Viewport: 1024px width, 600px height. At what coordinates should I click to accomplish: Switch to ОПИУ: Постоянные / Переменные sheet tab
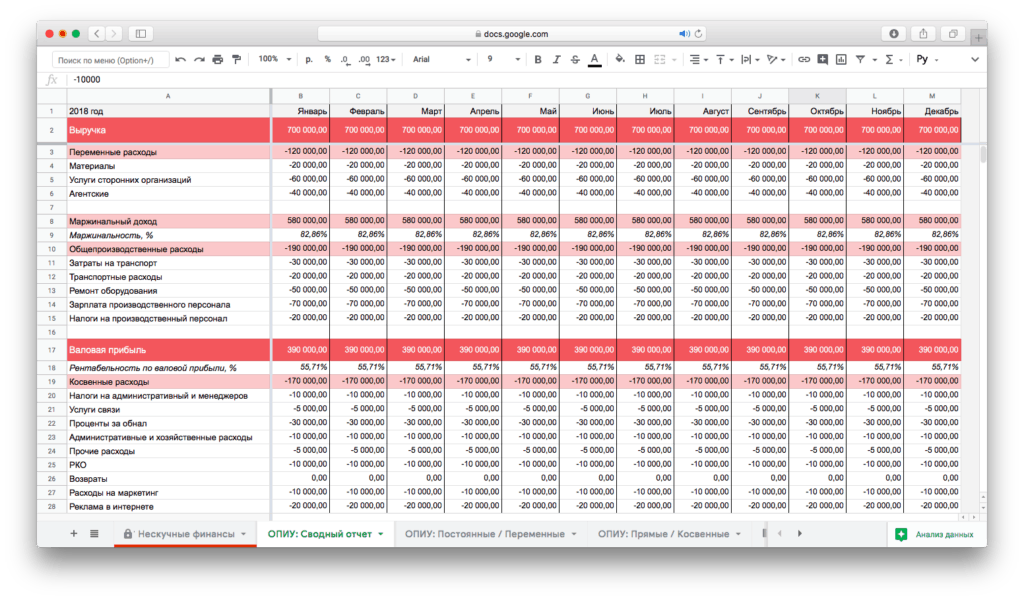click(x=490, y=534)
